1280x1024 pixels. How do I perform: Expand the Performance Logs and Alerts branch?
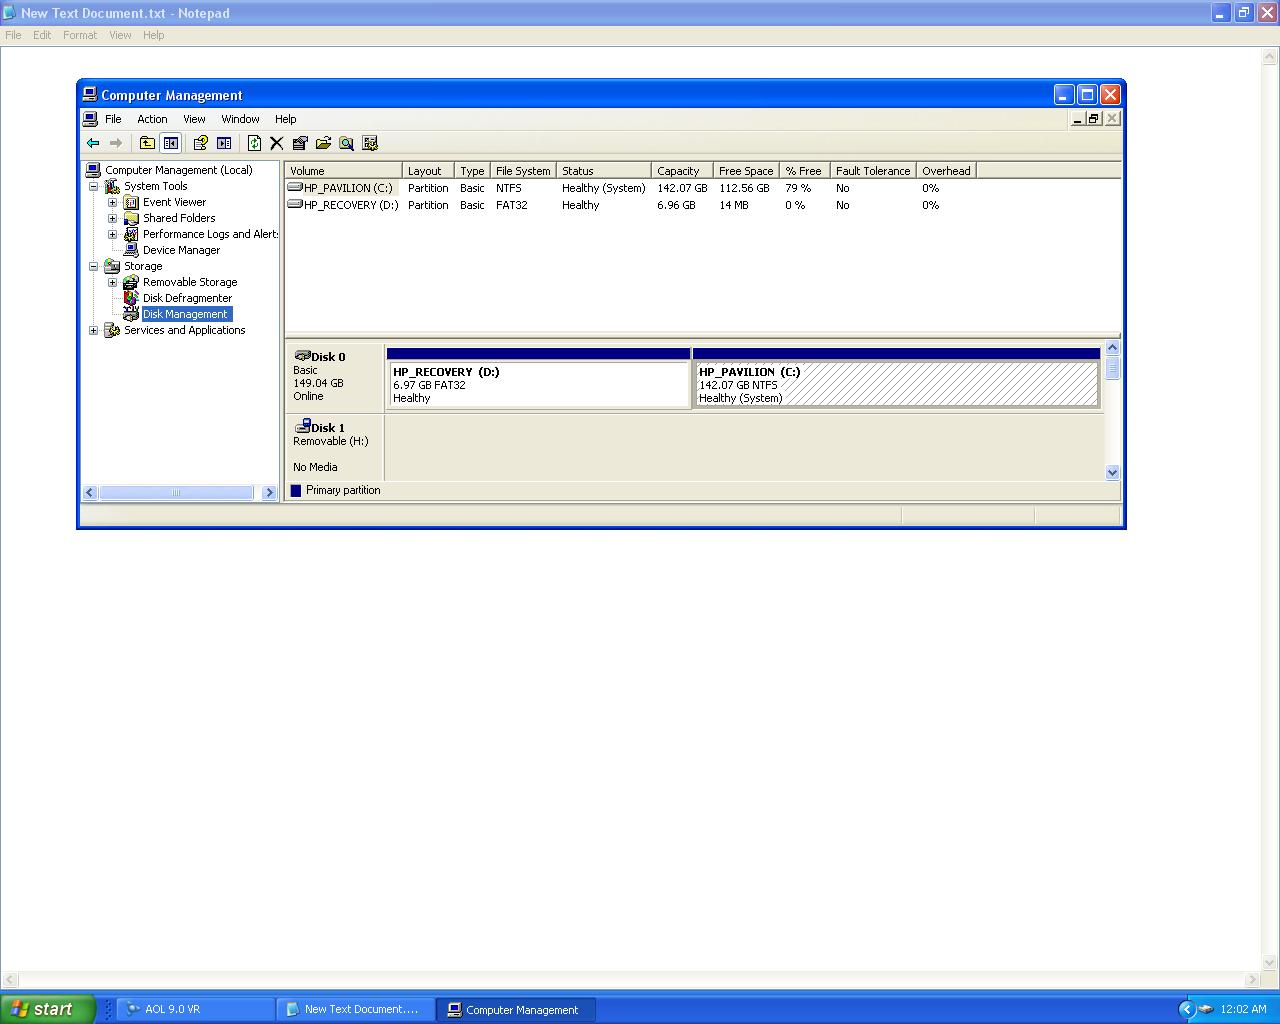pyautogui.click(x=113, y=234)
